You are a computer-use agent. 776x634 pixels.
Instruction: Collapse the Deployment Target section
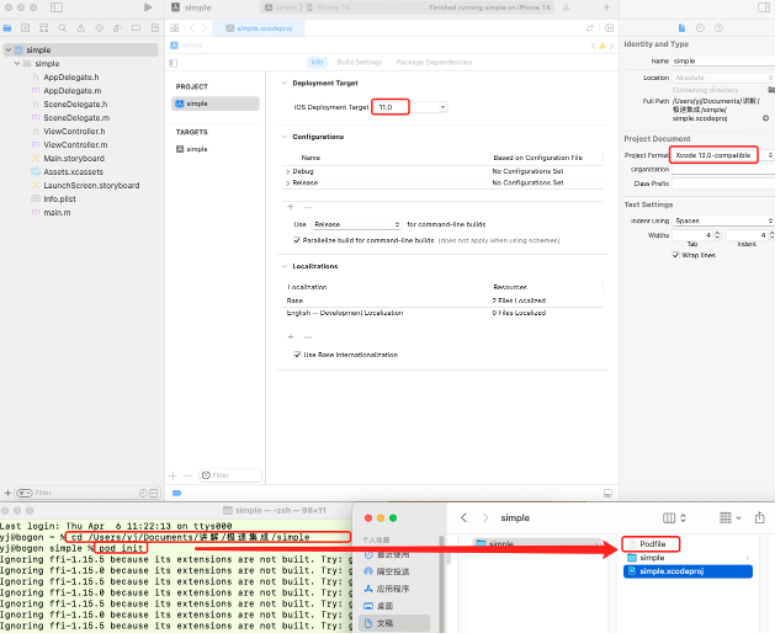pos(284,83)
